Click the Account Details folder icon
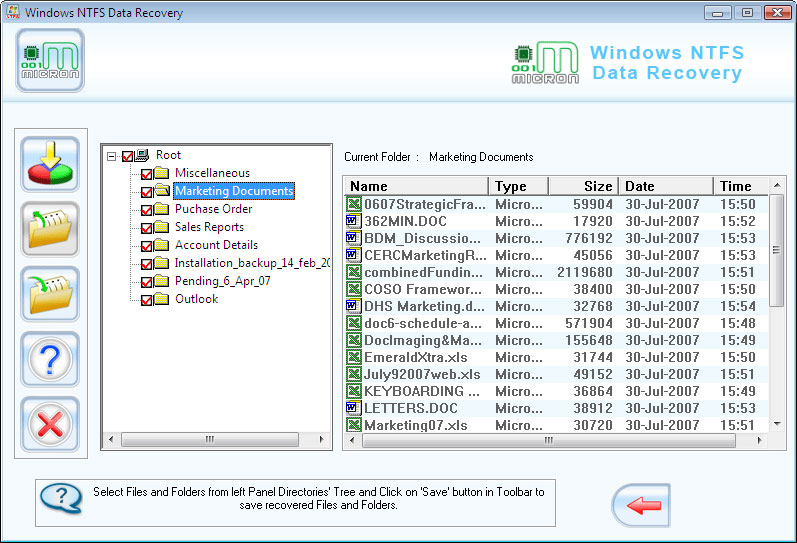The image size is (797, 543). (162, 245)
